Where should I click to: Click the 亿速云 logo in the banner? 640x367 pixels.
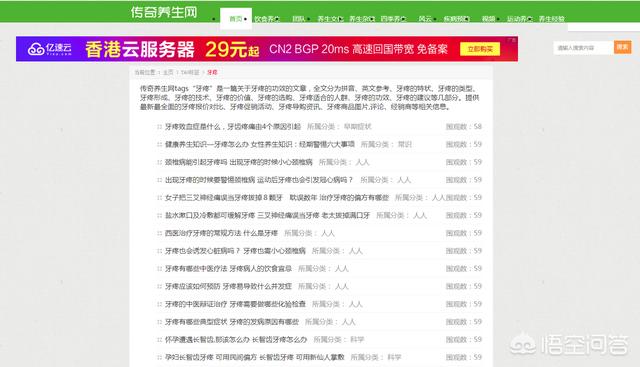click(x=49, y=49)
